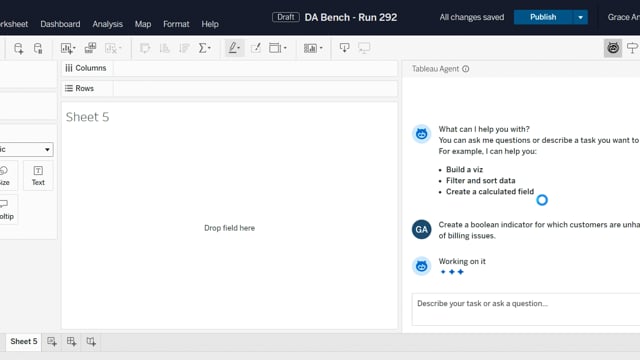Click the New Worksheet toolbar icon
Screen dimensions: 640x360
click(x=66, y=48)
